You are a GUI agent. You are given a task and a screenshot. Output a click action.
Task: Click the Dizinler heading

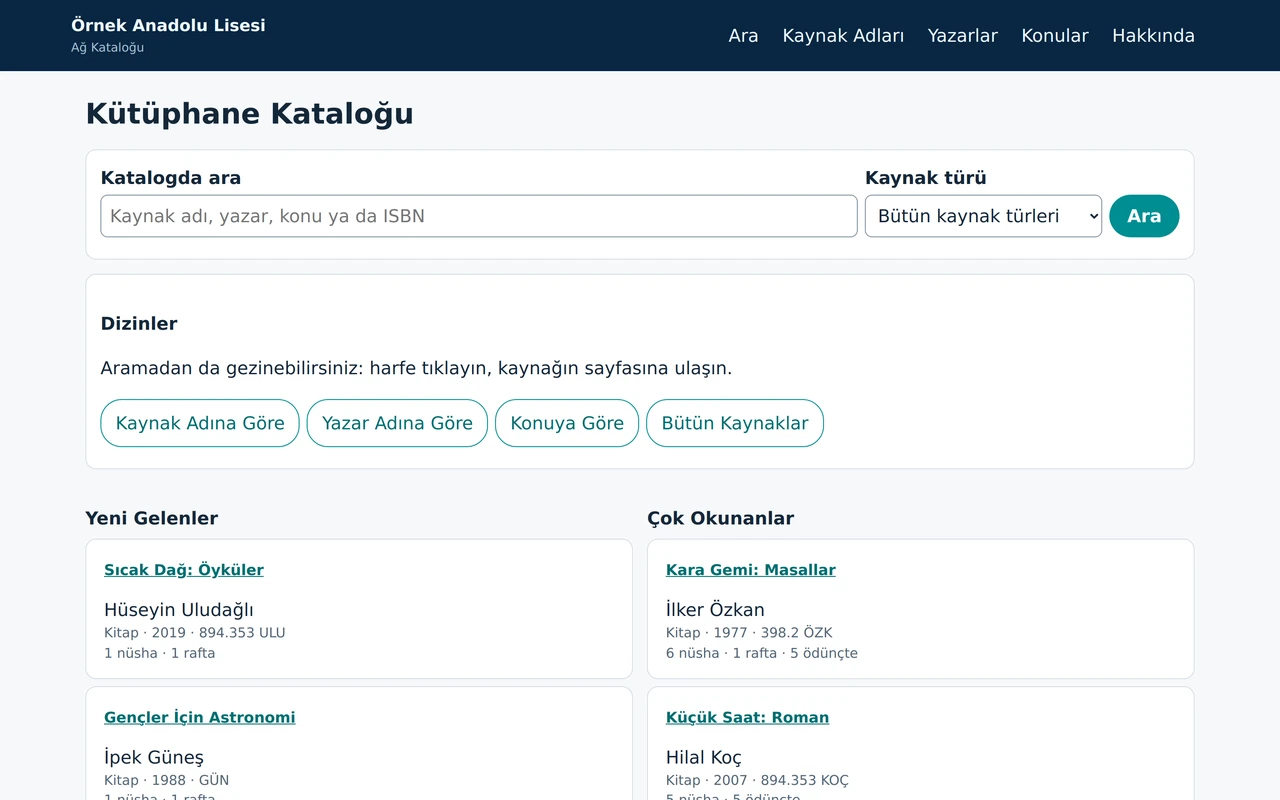click(139, 324)
